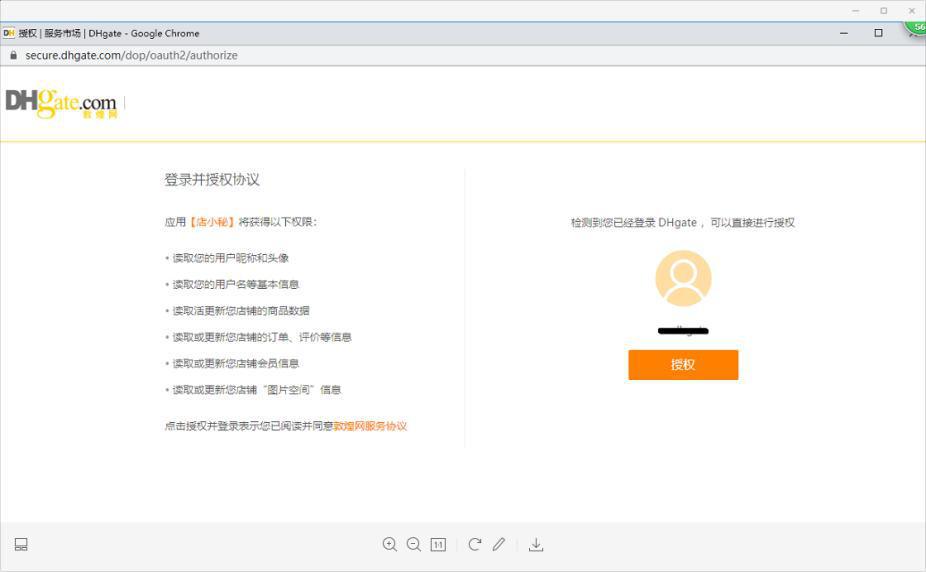Click the 读取您的用户昵称和头像 permission line
Screen dimensions: 926x572
pyautogui.click(x=230, y=258)
